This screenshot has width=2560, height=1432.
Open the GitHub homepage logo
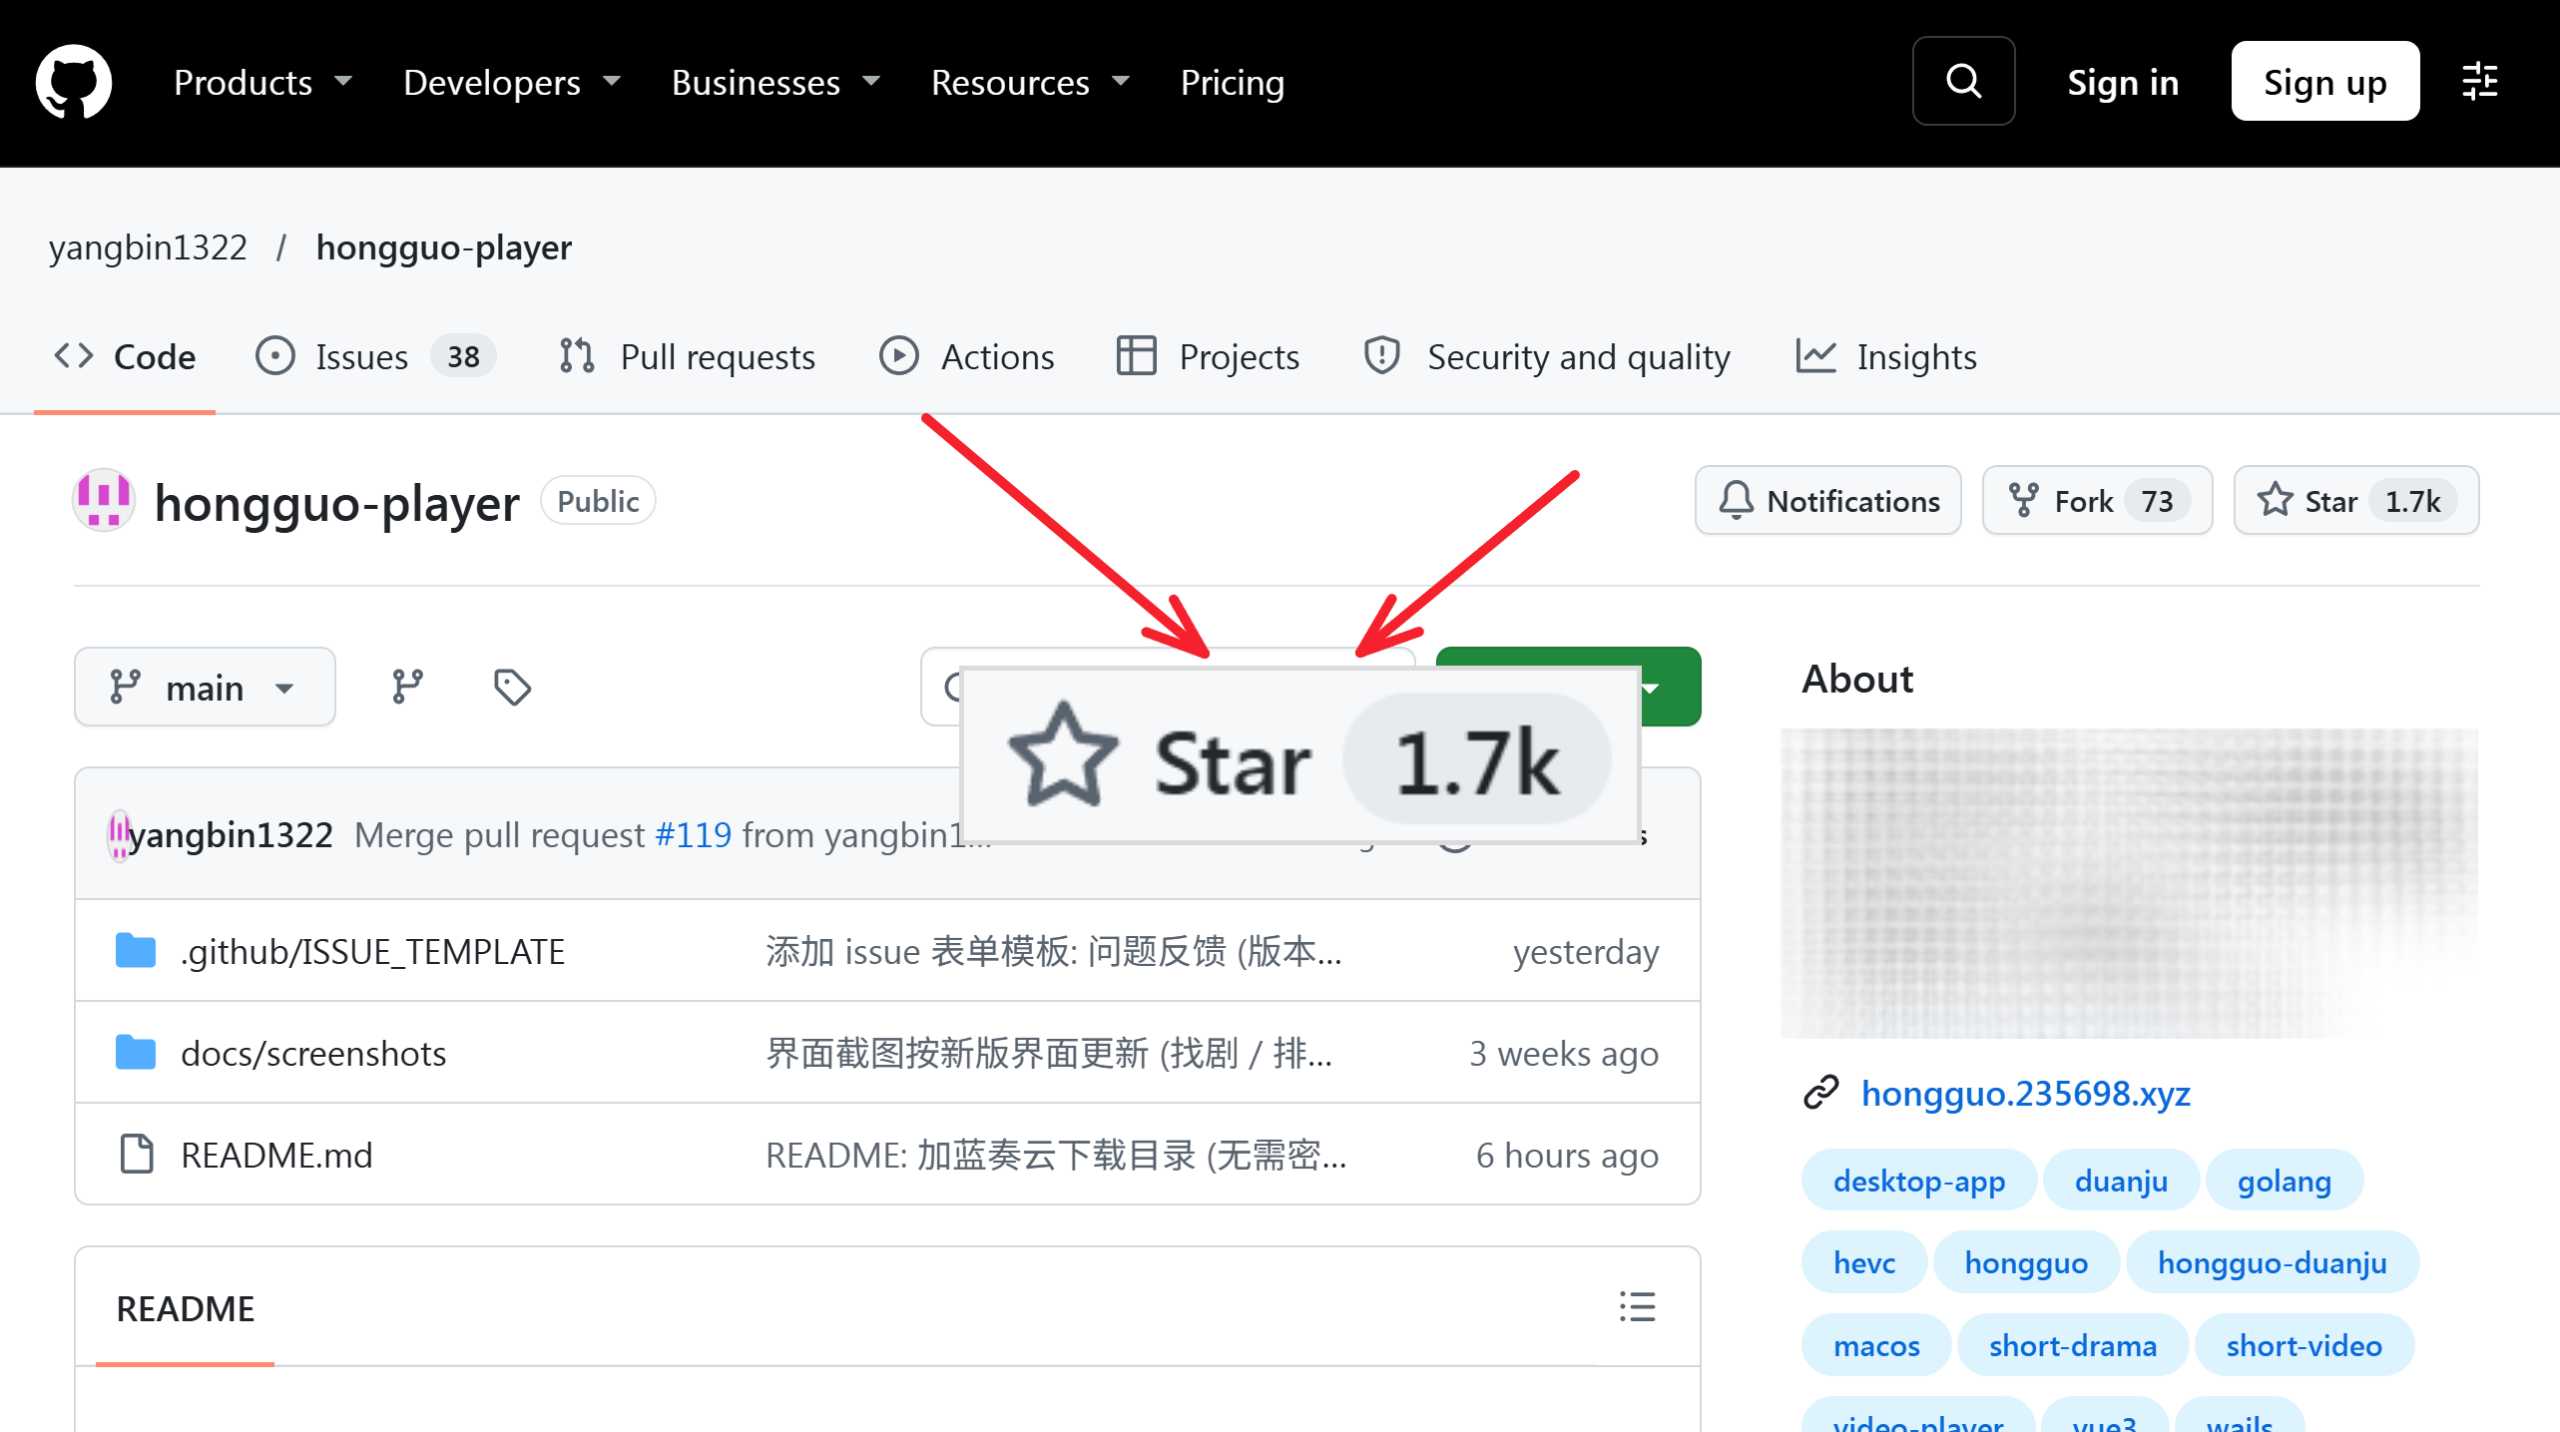tap(73, 82)
